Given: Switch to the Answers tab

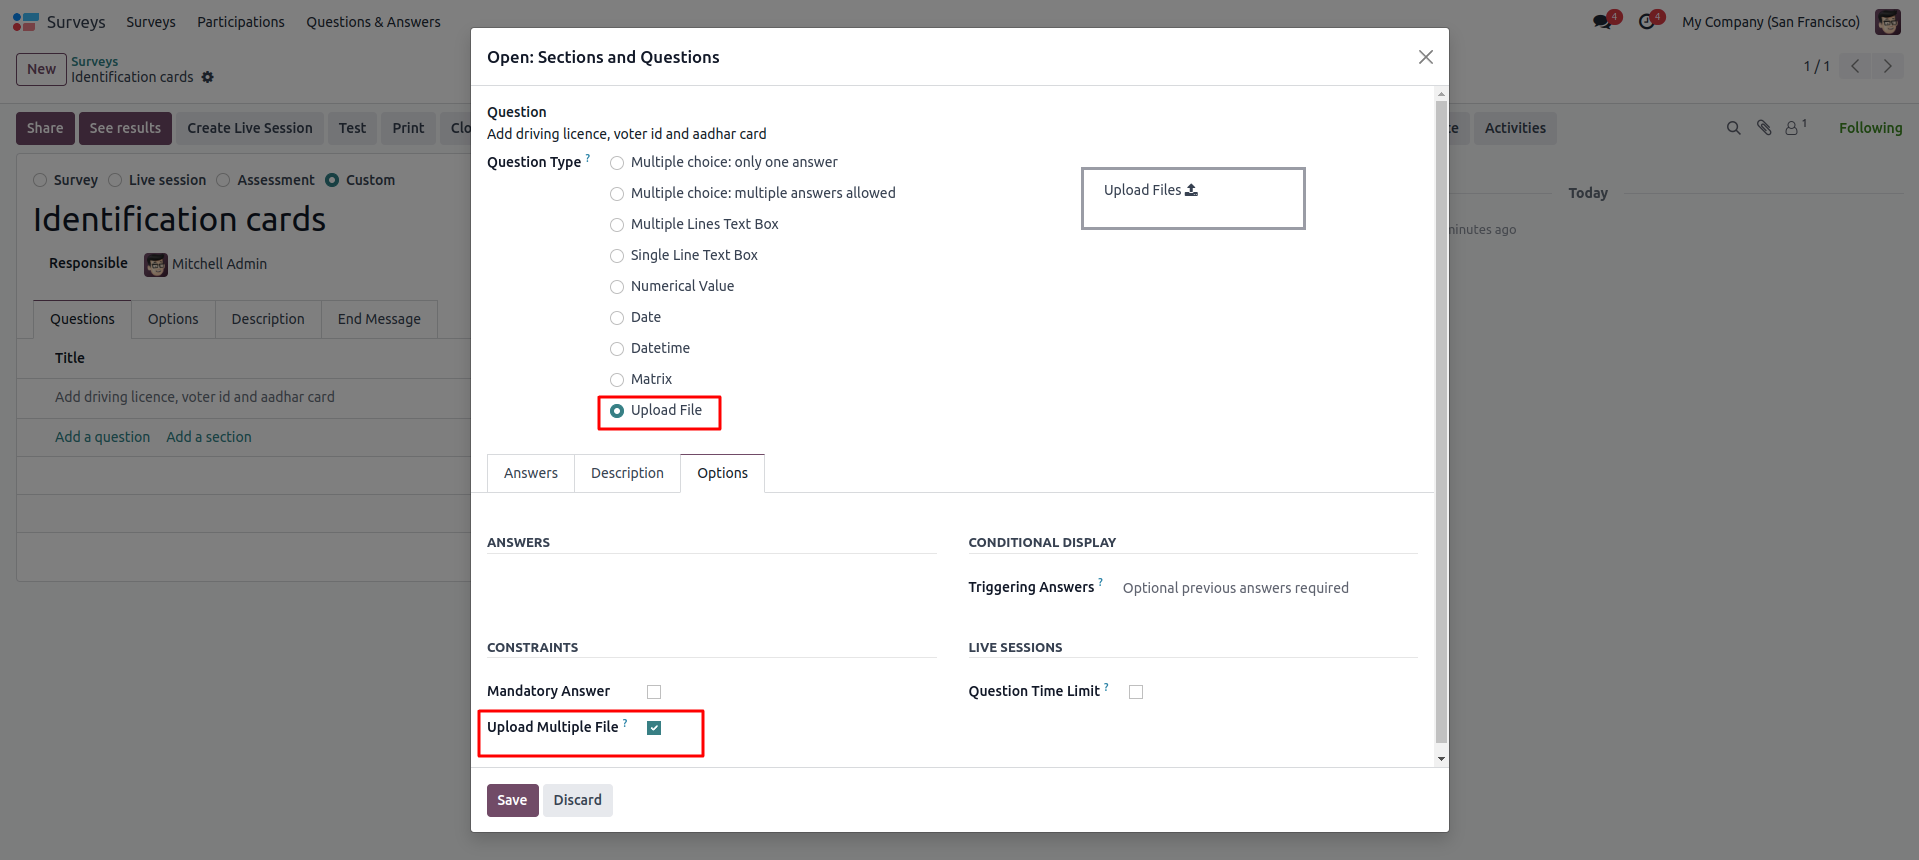Looking at the screenshot, I should click(530, 473).
